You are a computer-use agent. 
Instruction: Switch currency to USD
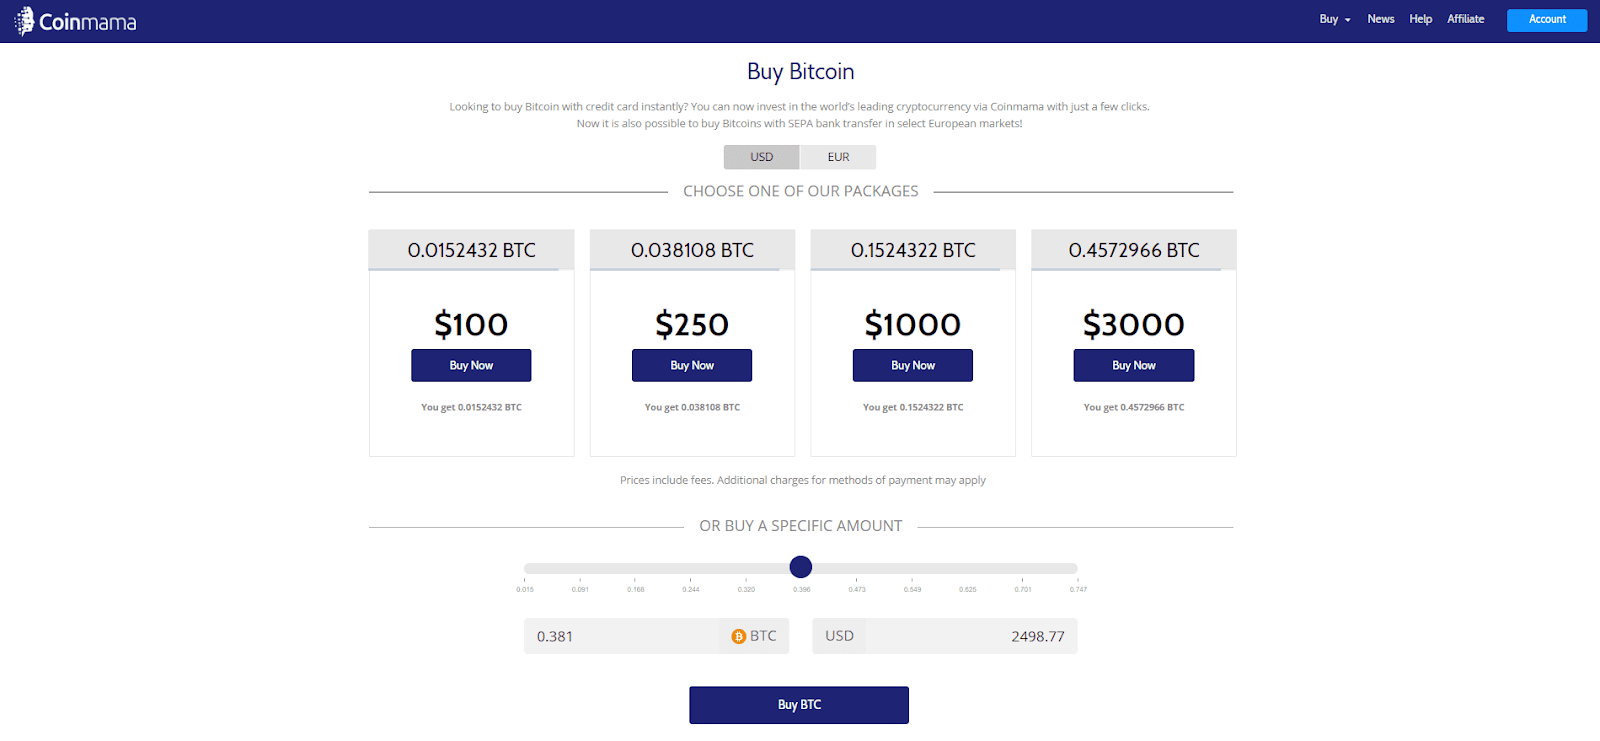point(762,157)
